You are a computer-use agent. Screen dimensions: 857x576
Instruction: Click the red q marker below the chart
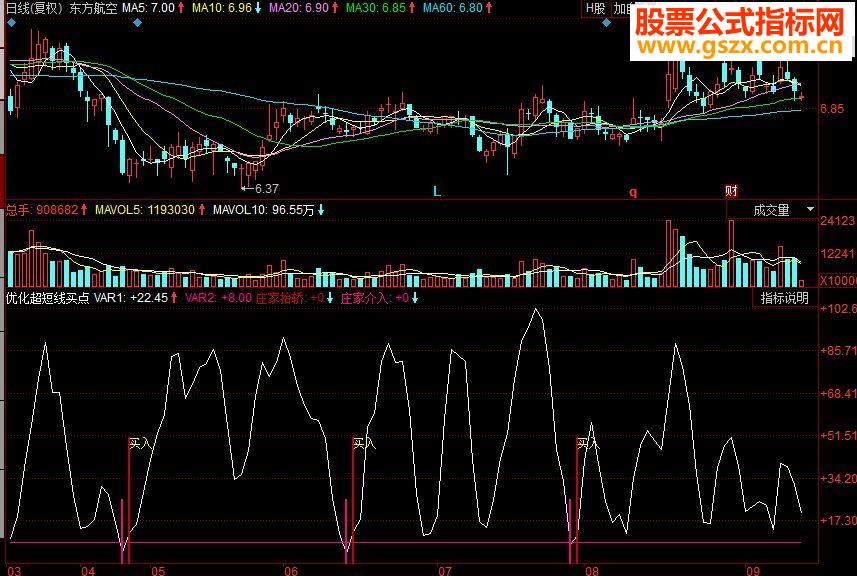click(633, 192)
